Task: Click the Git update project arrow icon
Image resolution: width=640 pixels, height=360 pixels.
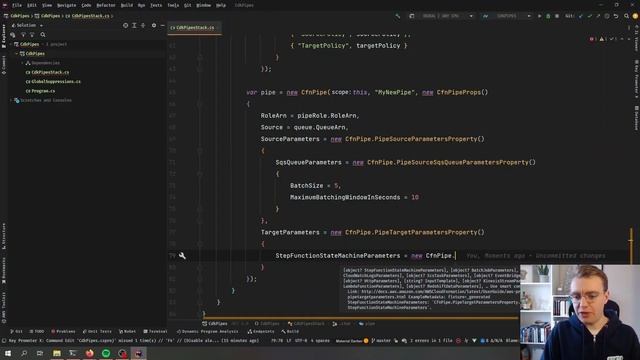Action: pyautogui.click(x=581, y=16)
